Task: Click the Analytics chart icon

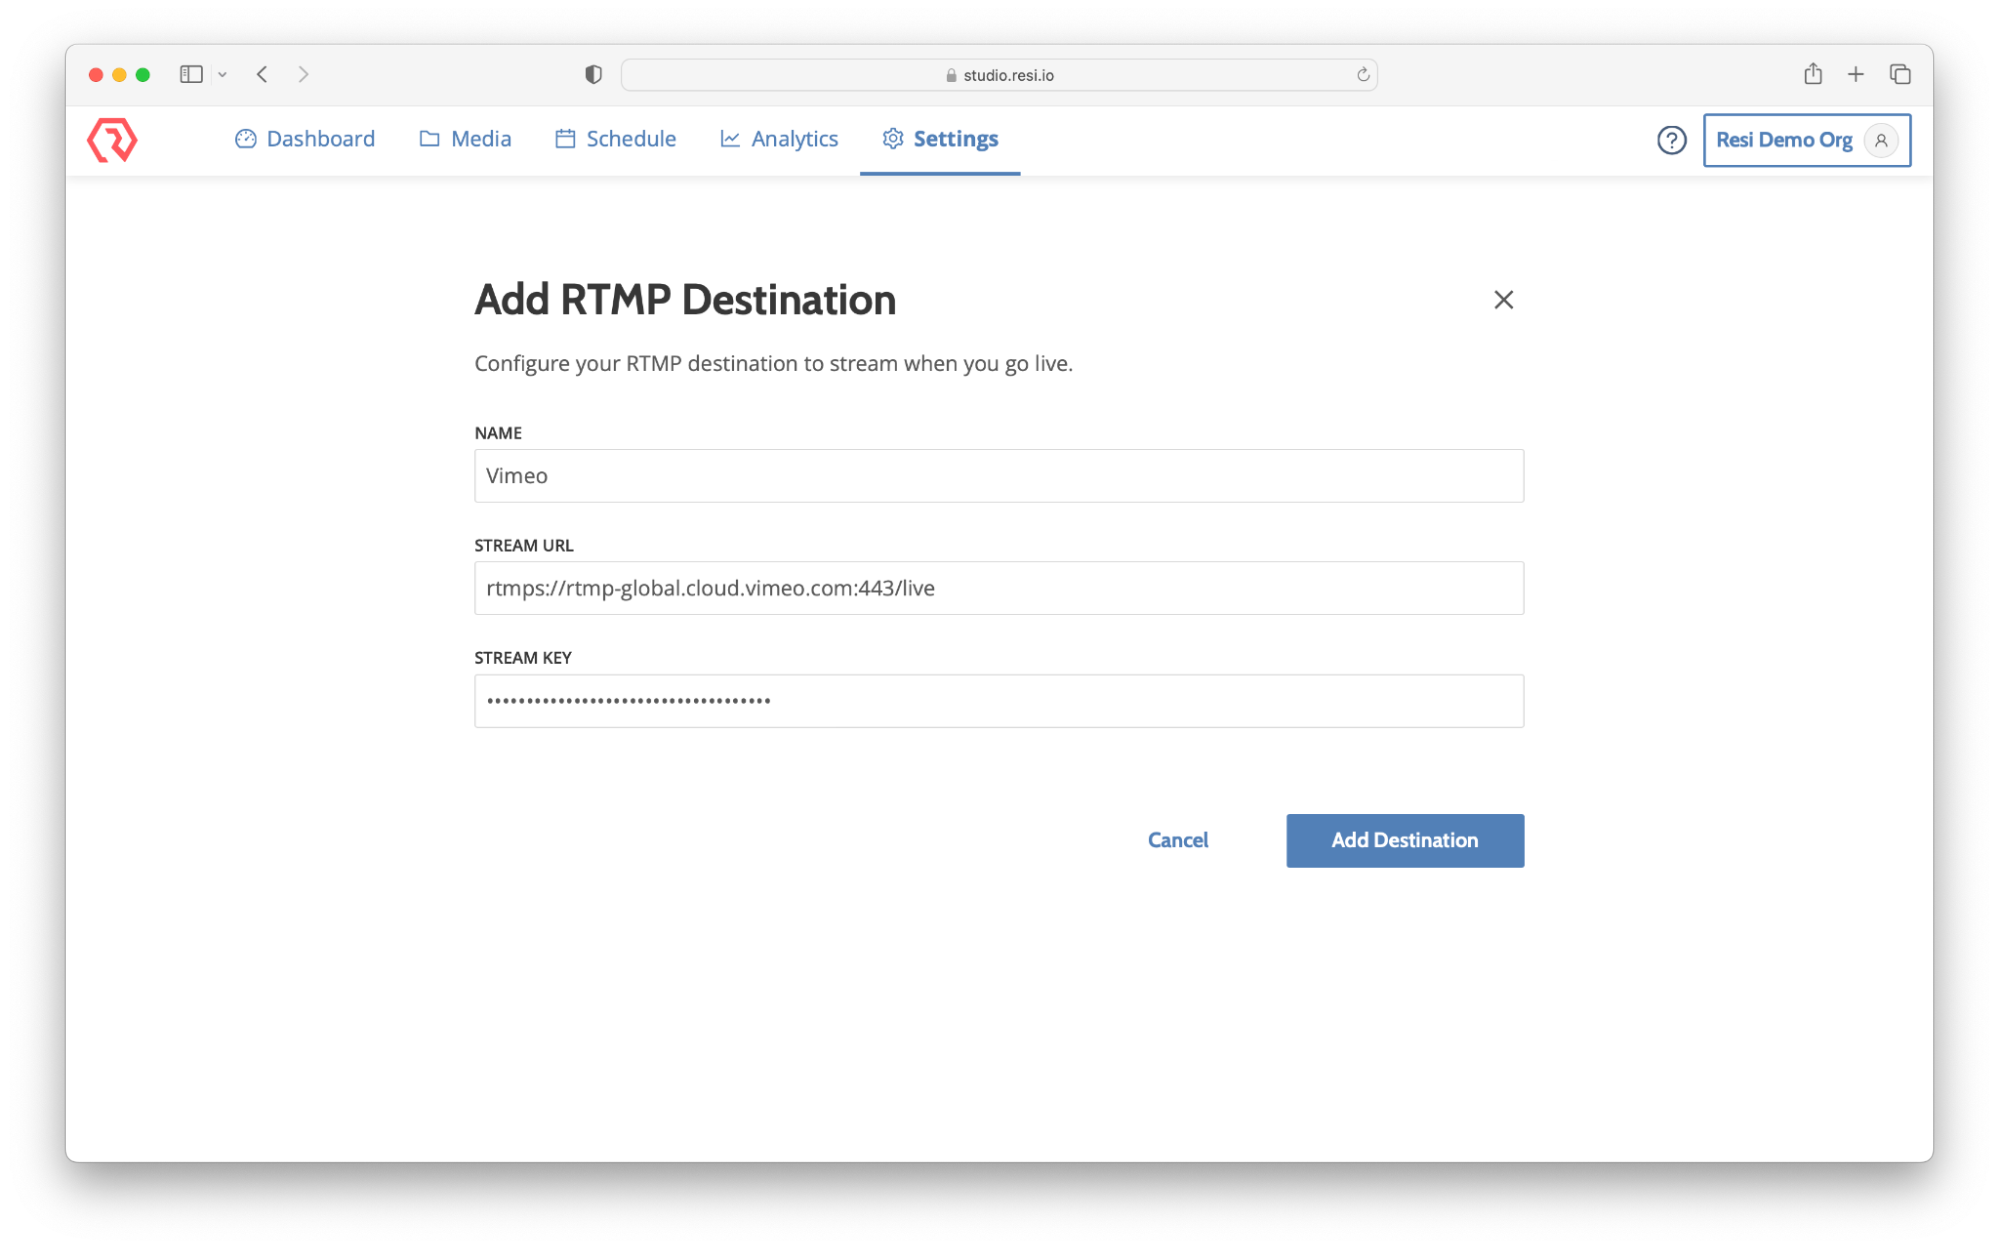Action: (729, 139)
